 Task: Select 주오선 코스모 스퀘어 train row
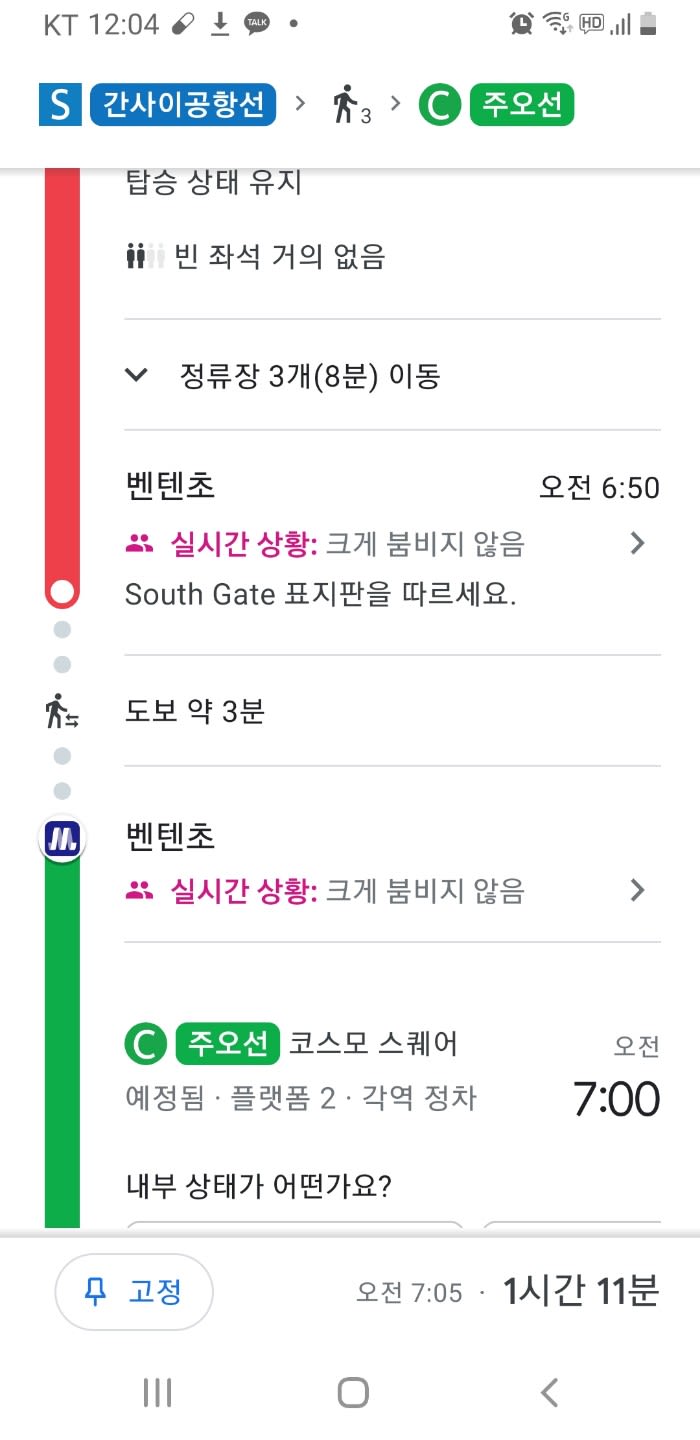tap(392, 1070)
